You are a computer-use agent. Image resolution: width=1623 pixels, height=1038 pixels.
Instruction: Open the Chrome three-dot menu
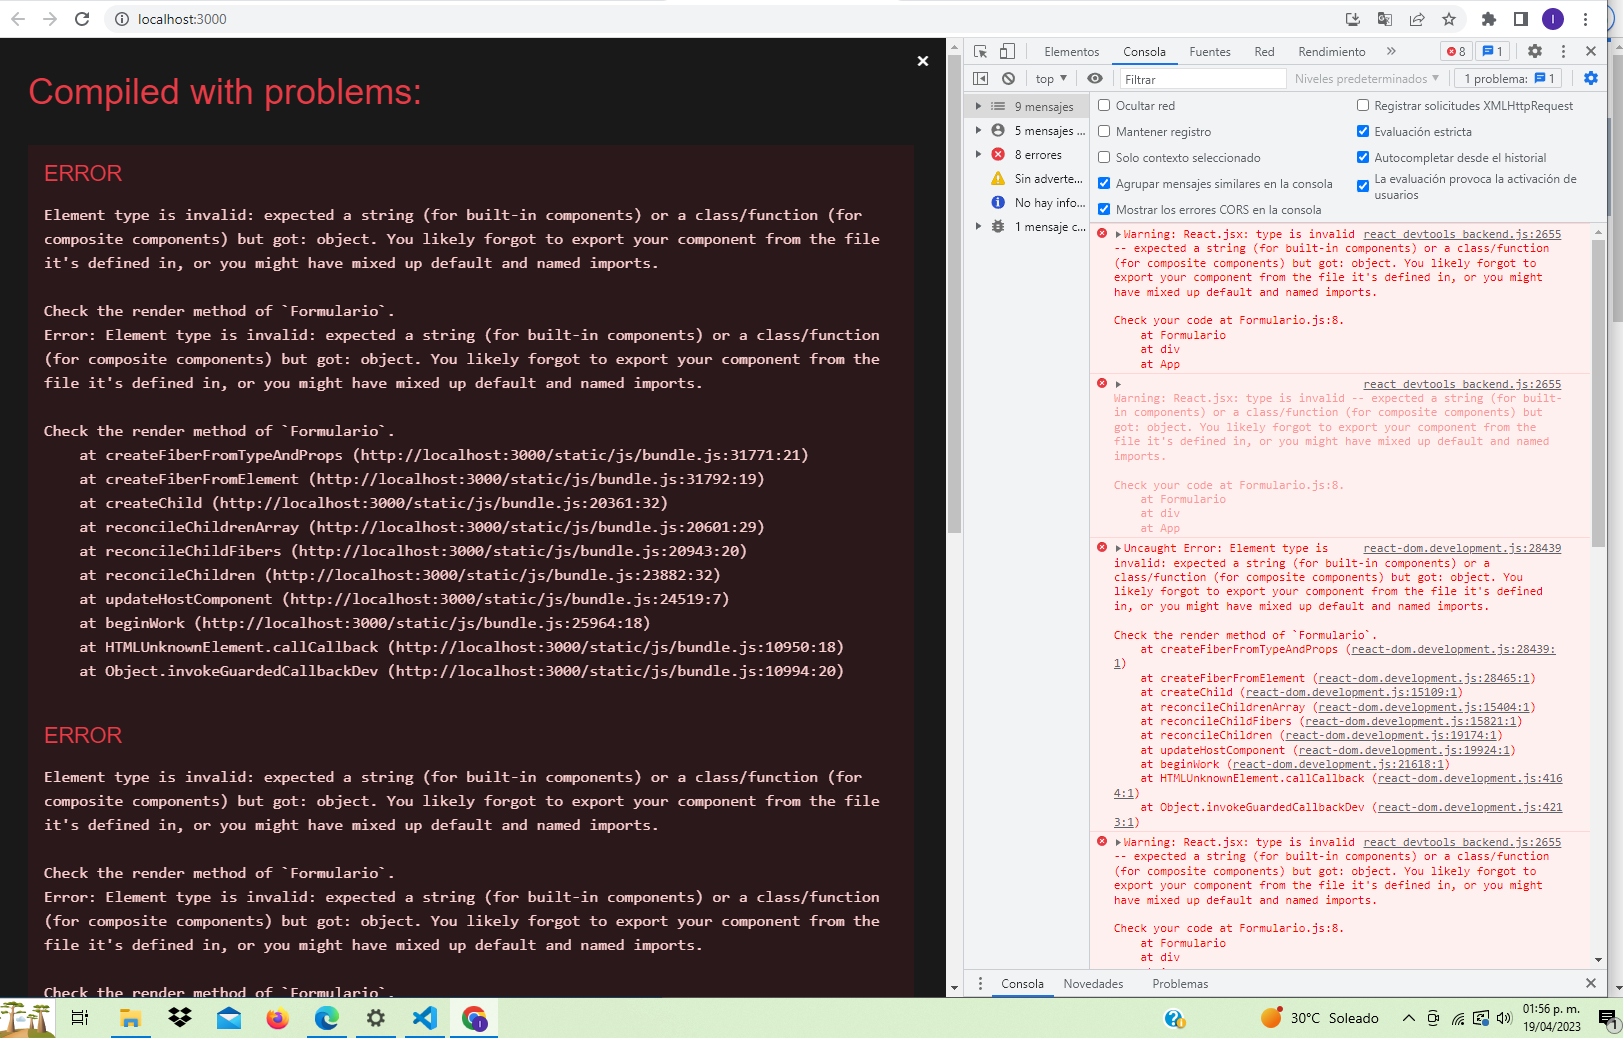[x=1585, y=19]
